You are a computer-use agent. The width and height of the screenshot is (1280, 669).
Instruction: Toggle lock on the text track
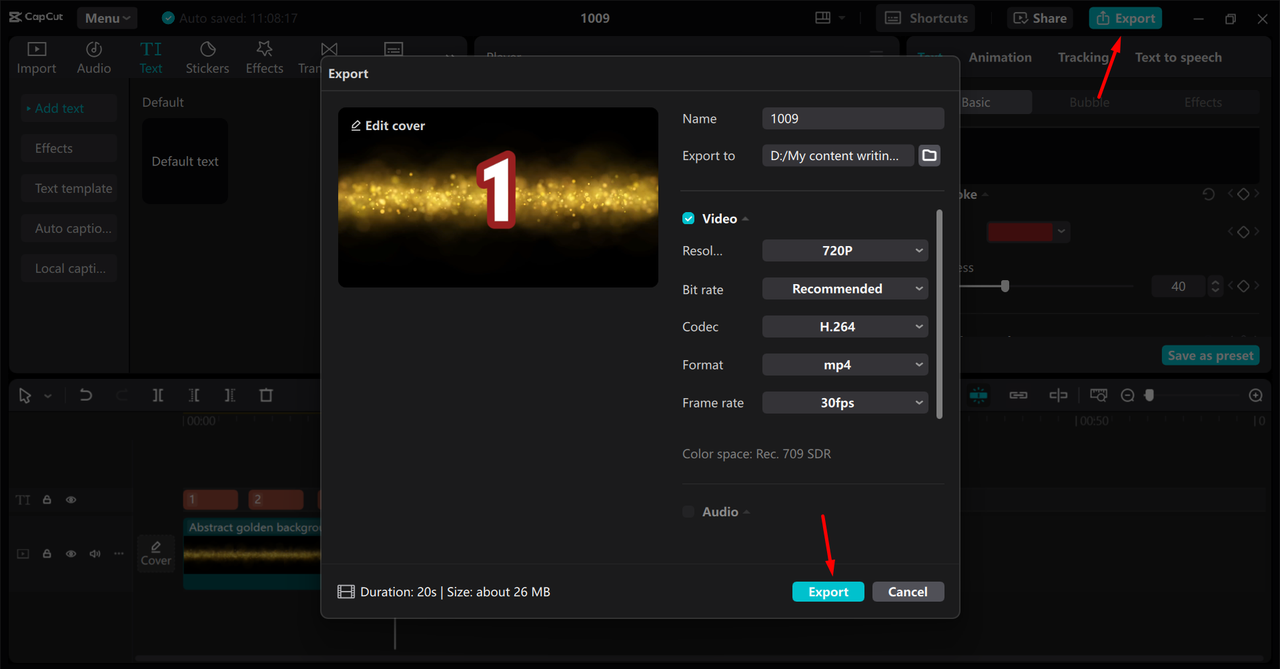pyautogui.click(x=47, y=500)
